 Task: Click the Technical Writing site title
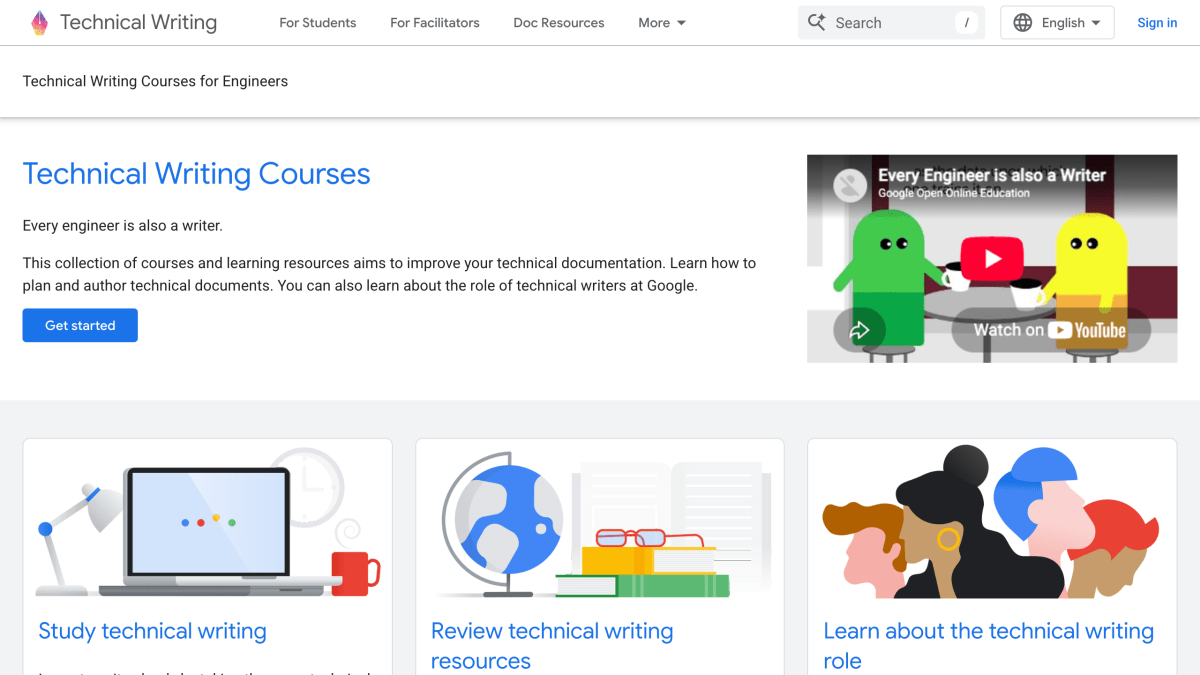[x=138, y=22]
